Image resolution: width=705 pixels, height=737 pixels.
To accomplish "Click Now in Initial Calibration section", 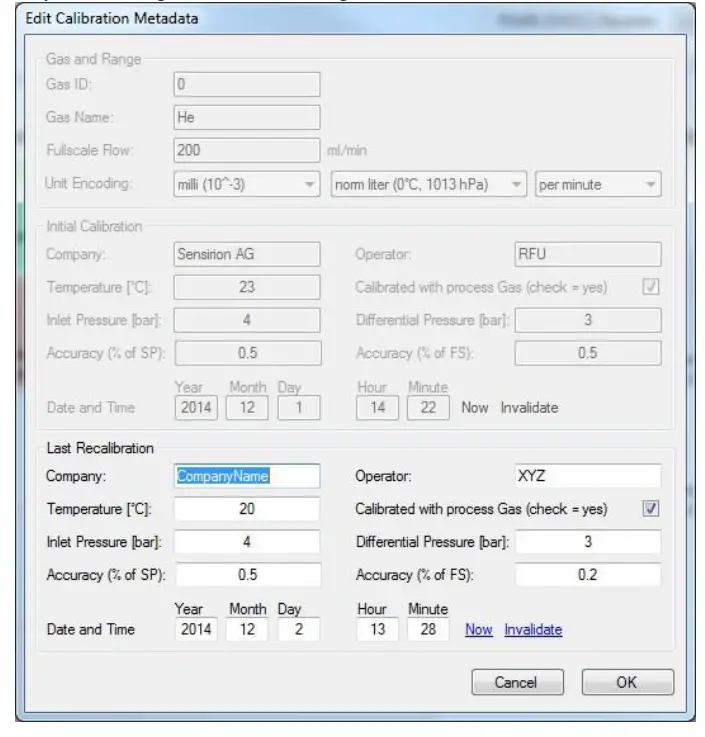I will pos(475,408).
